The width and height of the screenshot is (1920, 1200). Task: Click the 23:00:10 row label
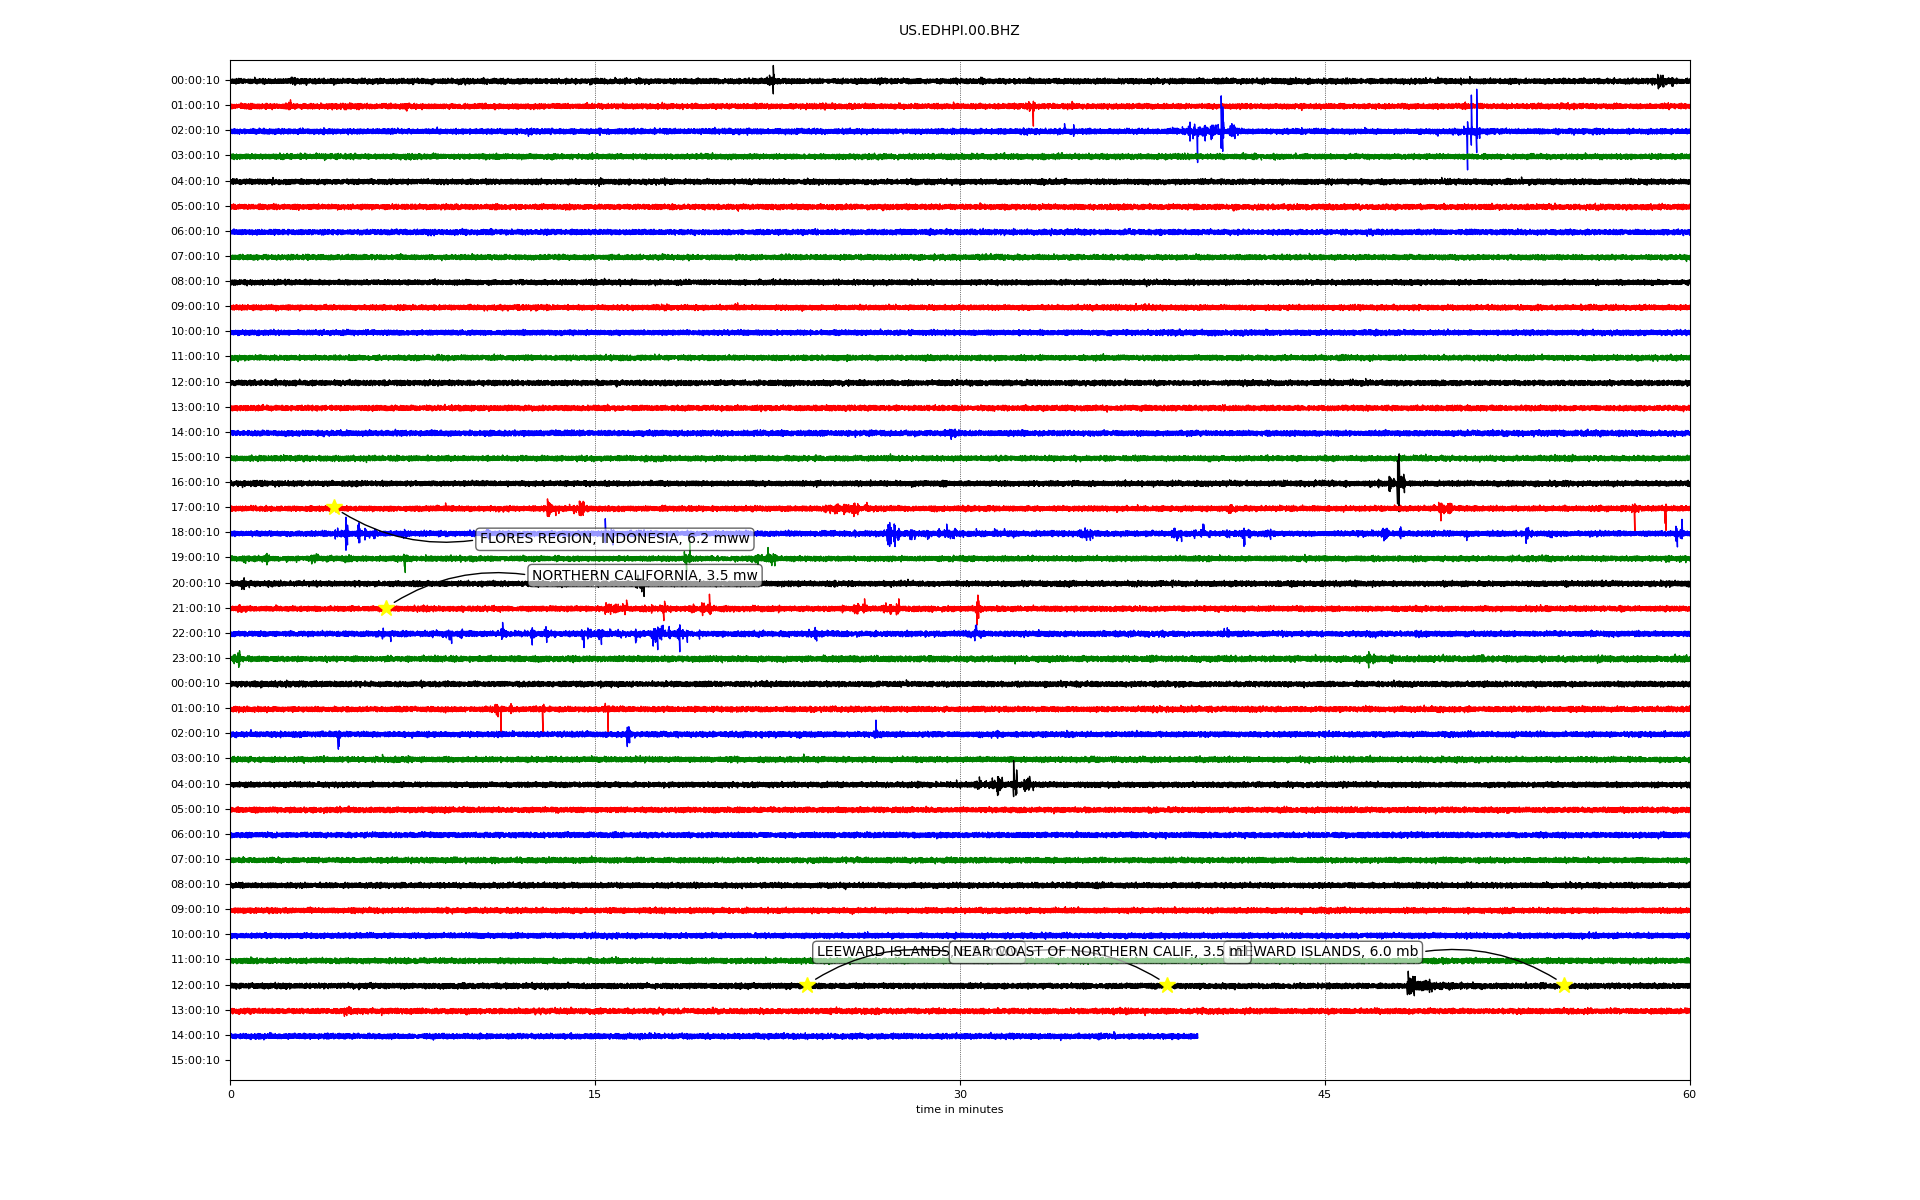pos(195,659)
